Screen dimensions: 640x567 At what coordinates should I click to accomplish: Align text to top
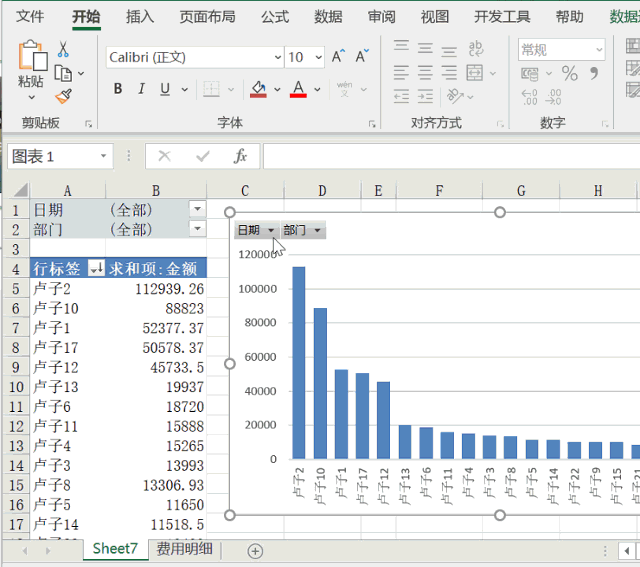click(x=401, y=46)
